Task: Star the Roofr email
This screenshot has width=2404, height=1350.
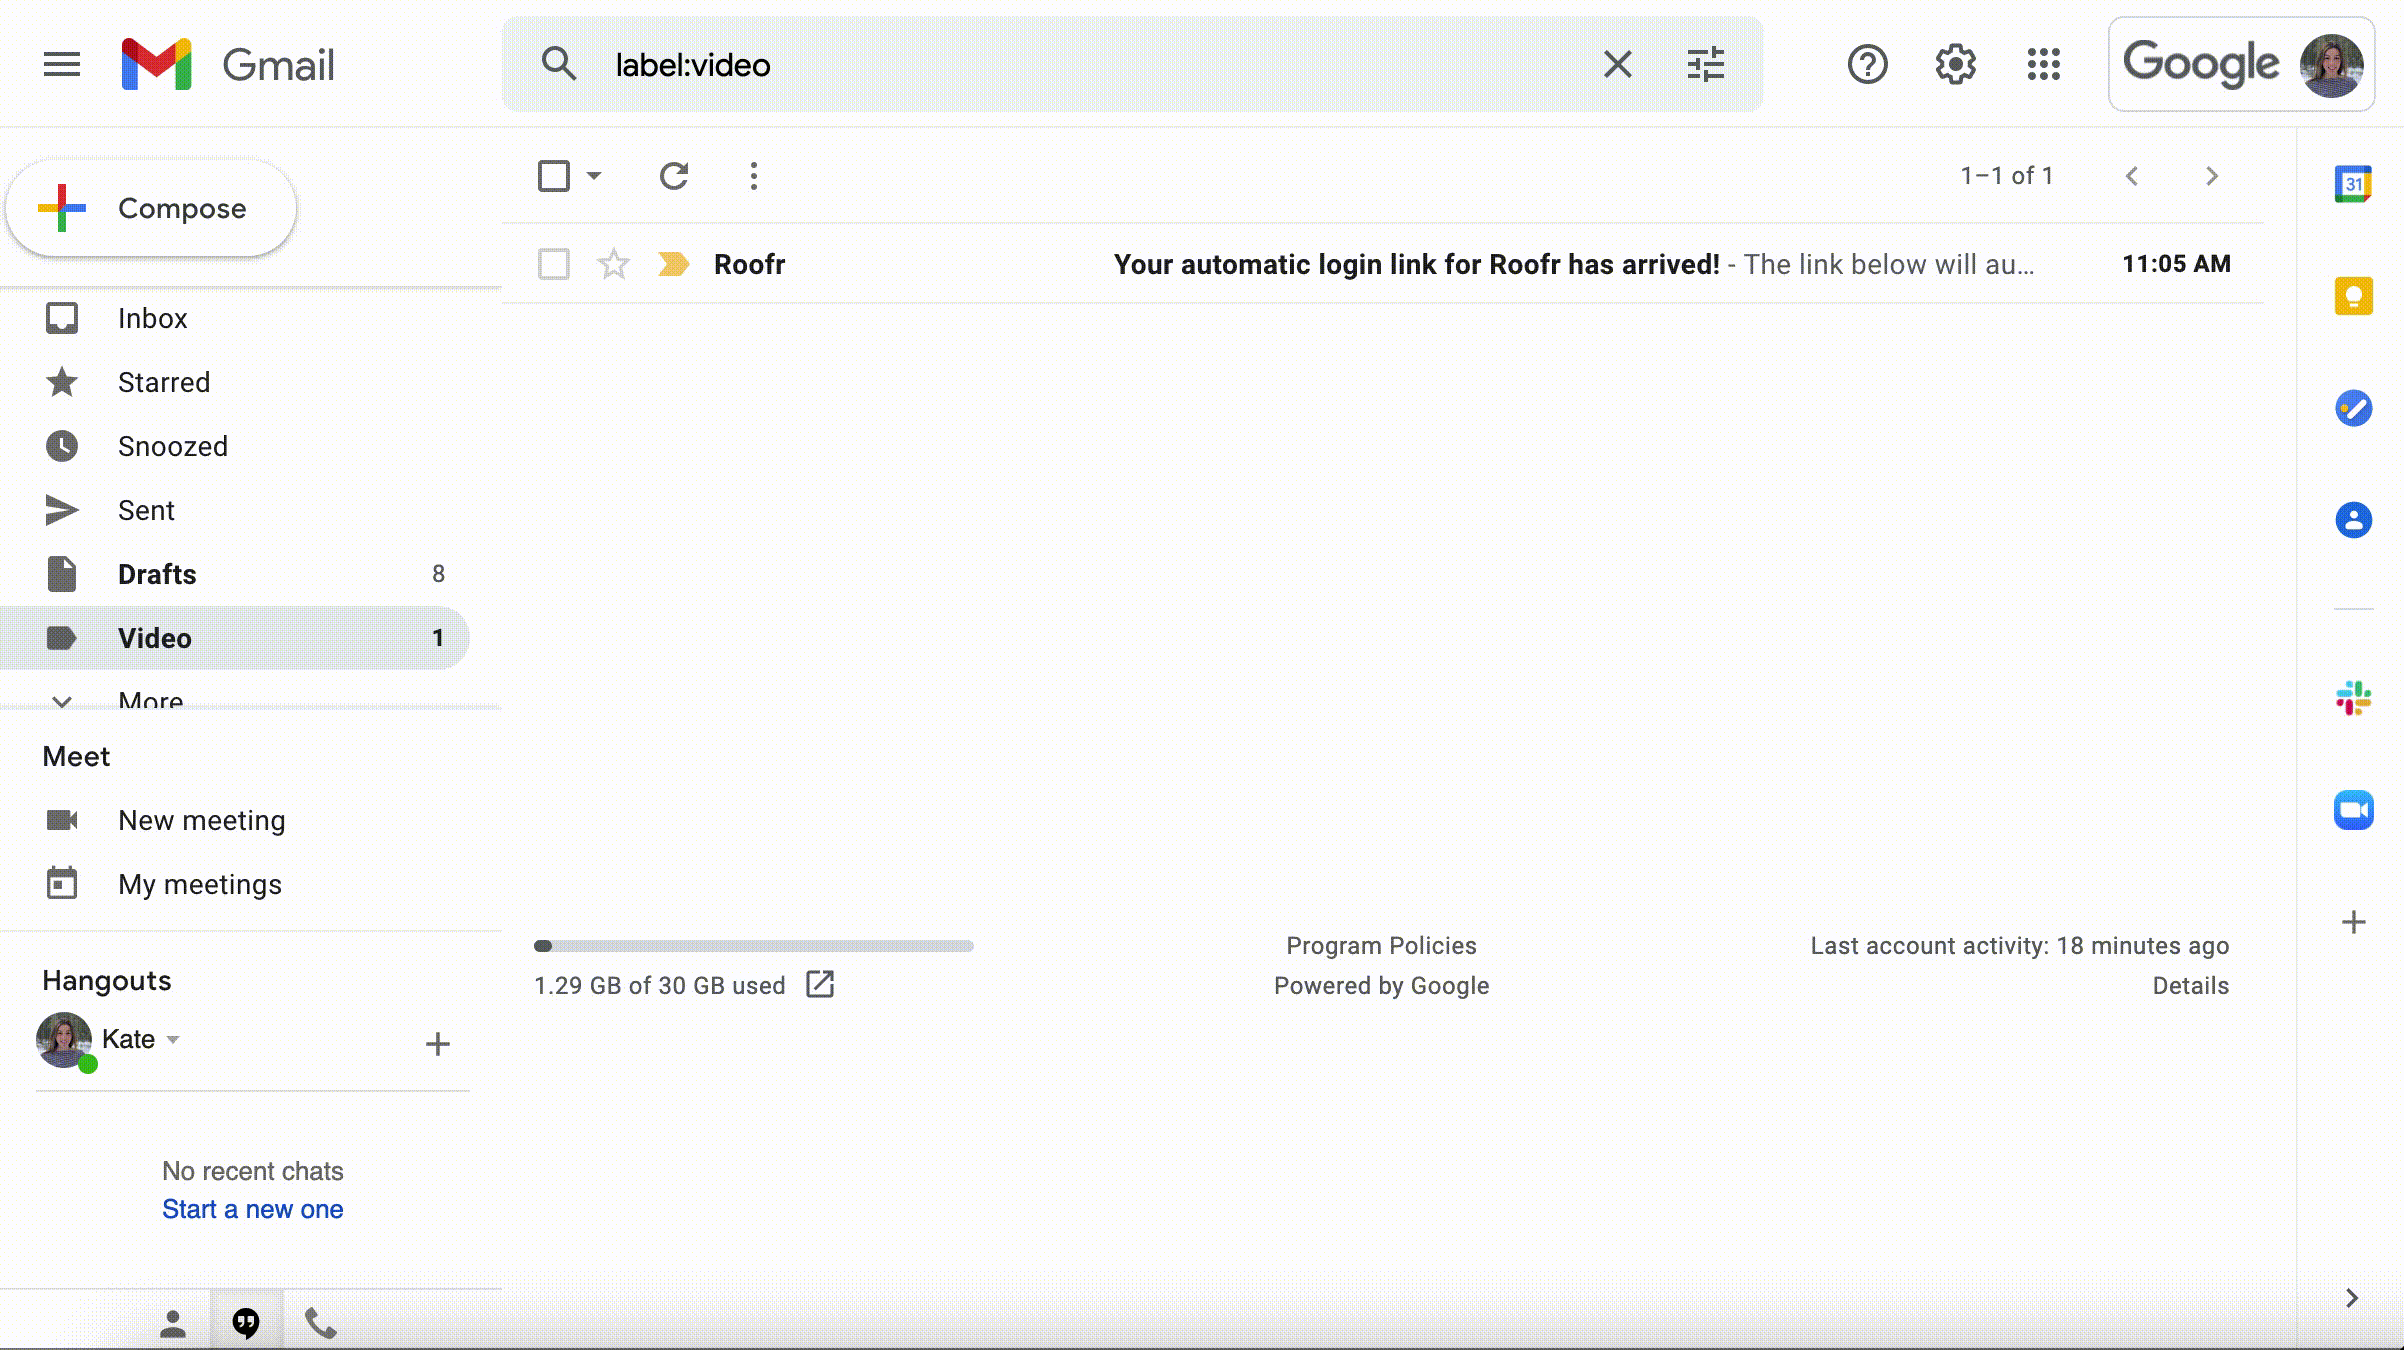Action: (x=613, y=264)
